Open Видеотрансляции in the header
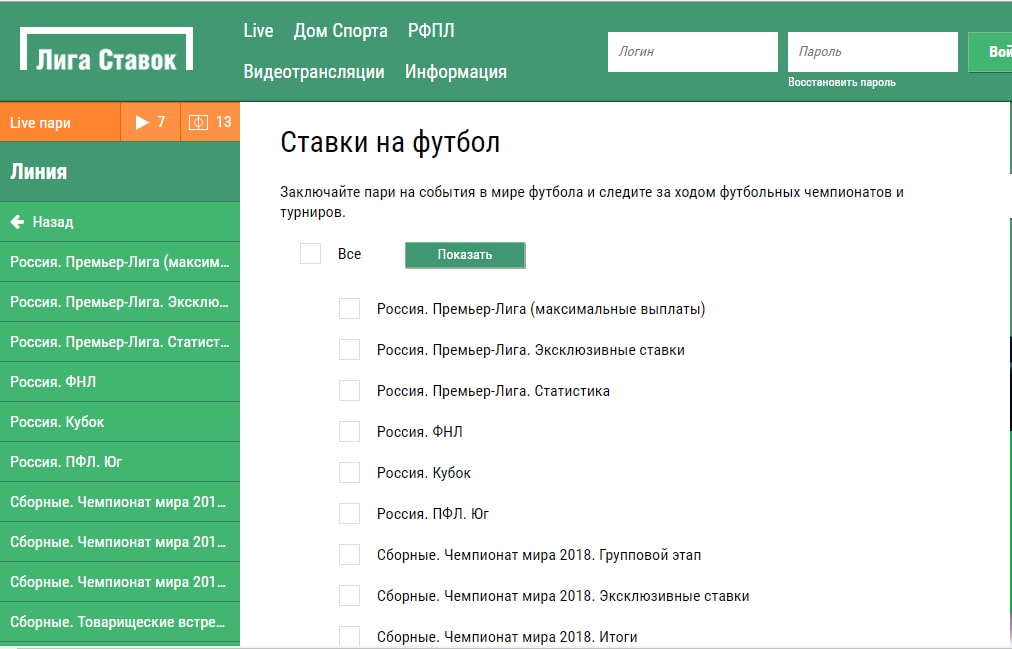The height and width of the screenshot is (649, 1012). [x=314, y=72]
